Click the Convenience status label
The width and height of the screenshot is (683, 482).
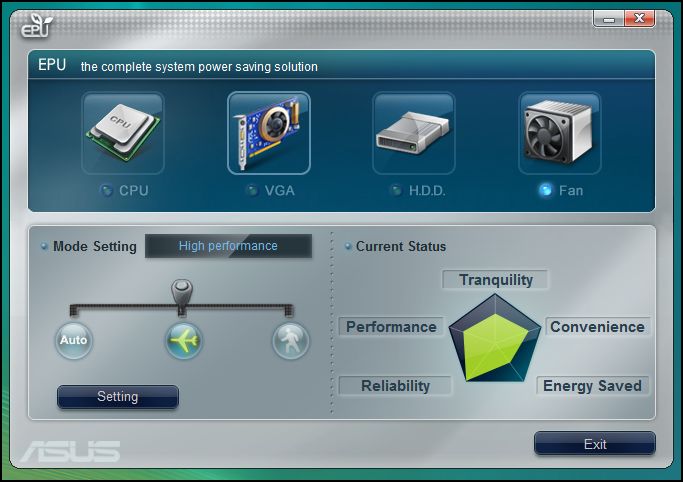click(597, 327)
